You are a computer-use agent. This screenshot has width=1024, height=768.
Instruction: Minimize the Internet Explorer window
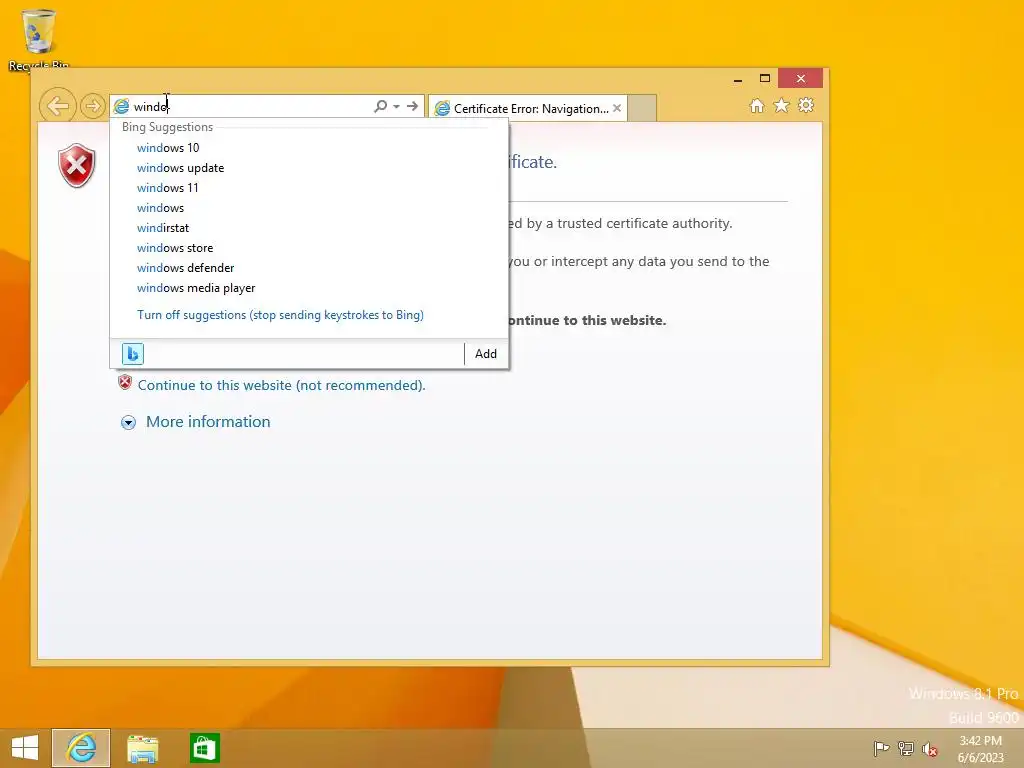tap(738, 79)
